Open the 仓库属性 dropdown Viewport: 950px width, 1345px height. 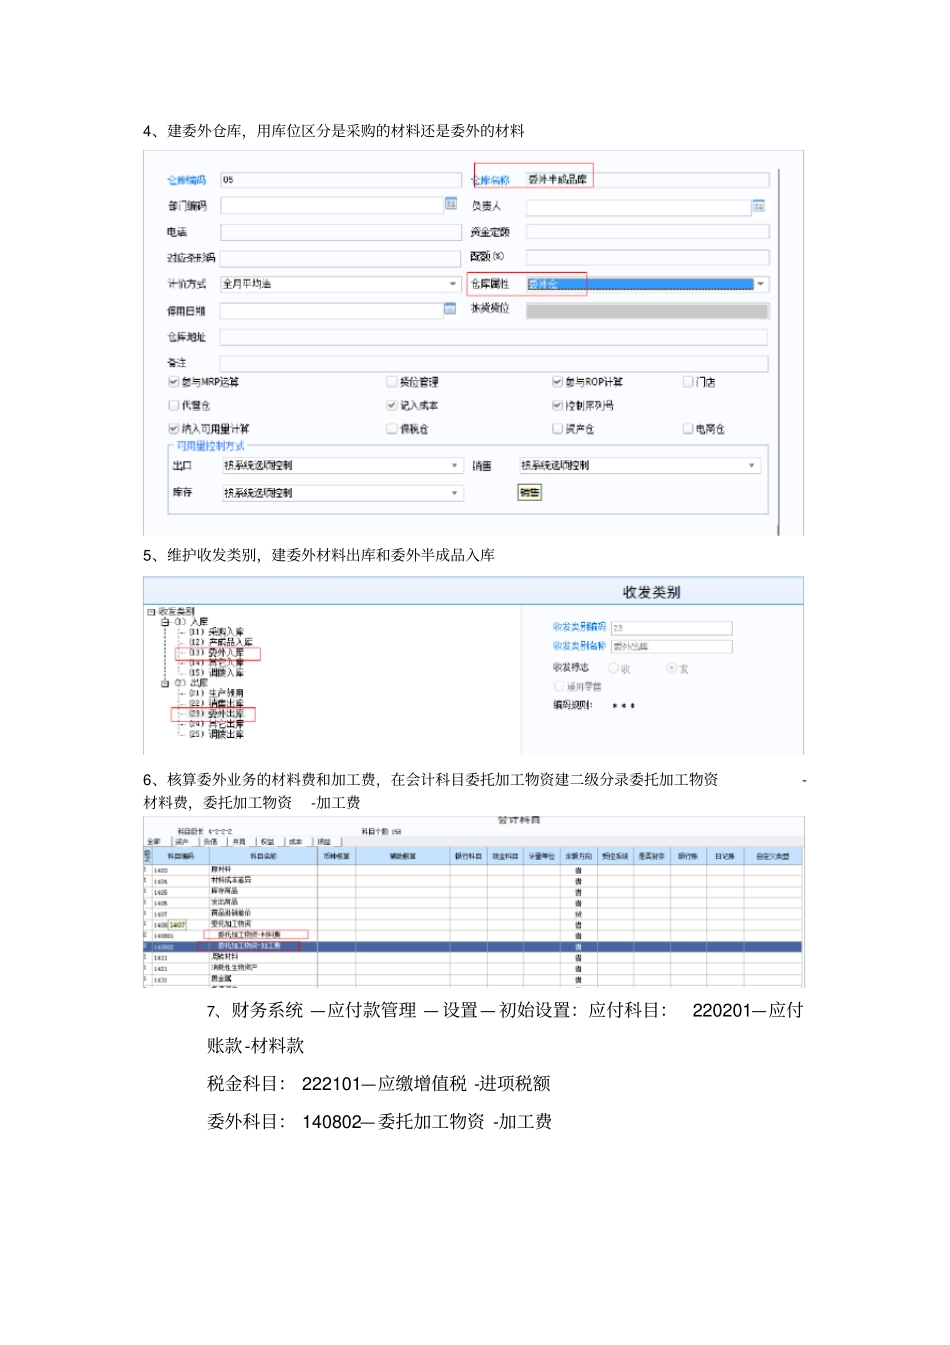coord(761,284)
